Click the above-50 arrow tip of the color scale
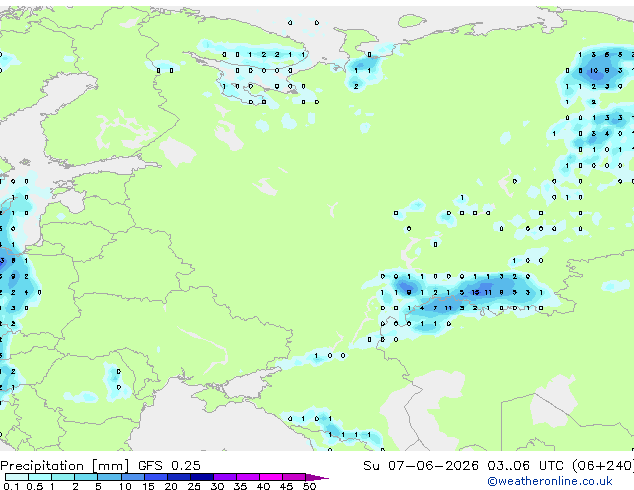 [x=317, y=477]
